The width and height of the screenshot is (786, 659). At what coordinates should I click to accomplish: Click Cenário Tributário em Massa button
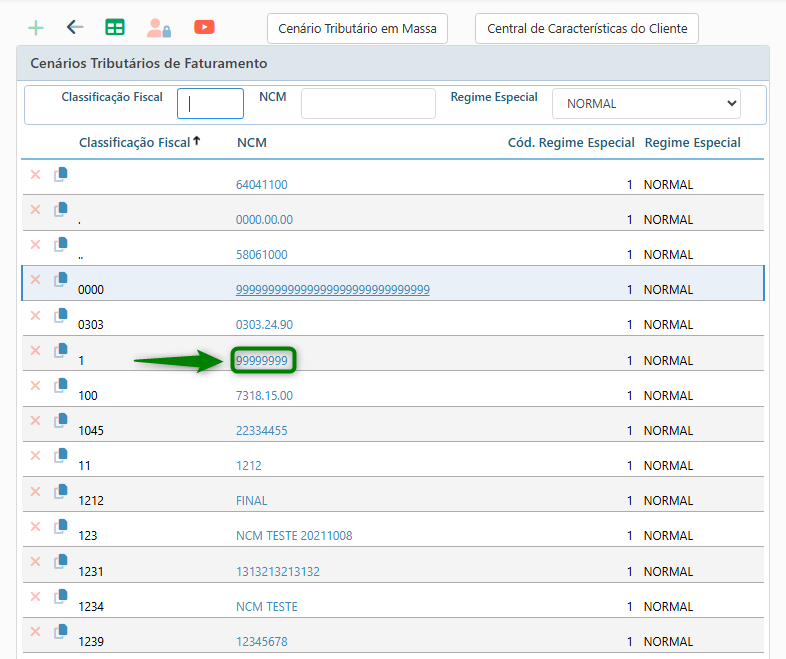click(357, 29)
